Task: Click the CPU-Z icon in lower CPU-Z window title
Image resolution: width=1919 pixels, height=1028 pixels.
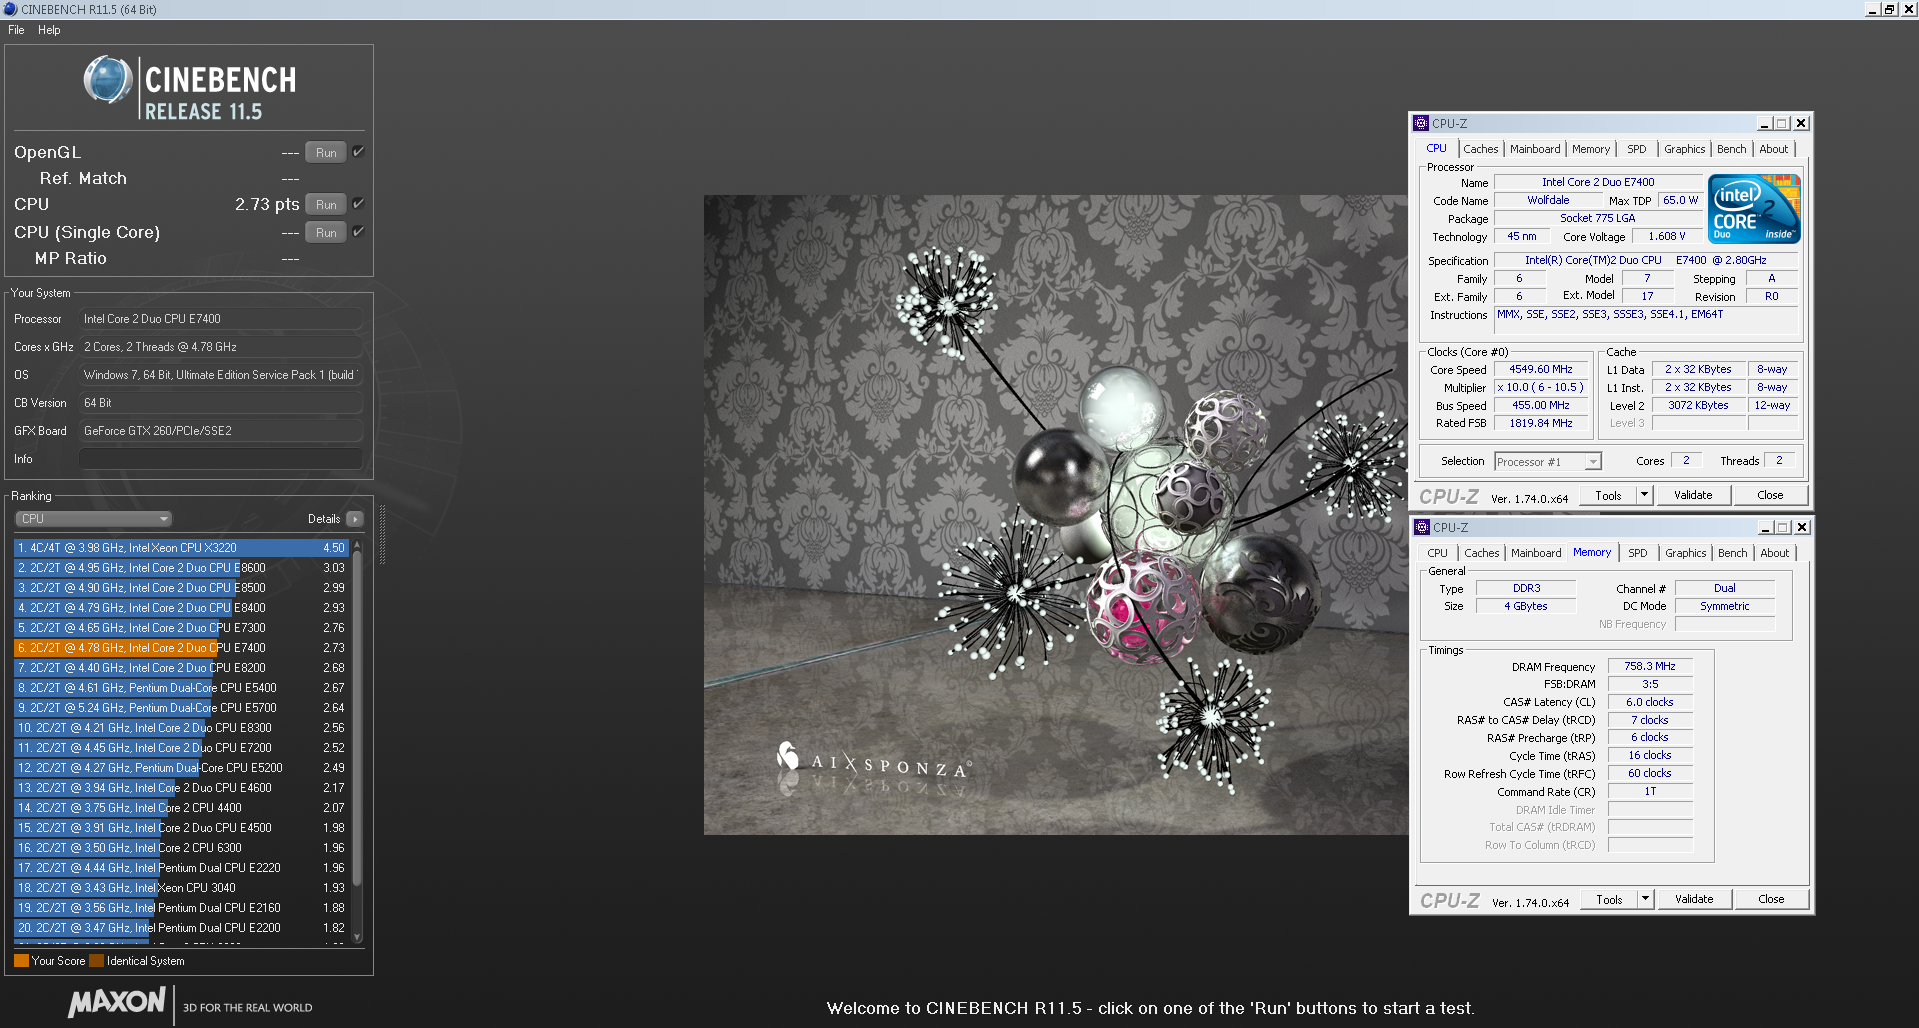Action: [1422, 527]
